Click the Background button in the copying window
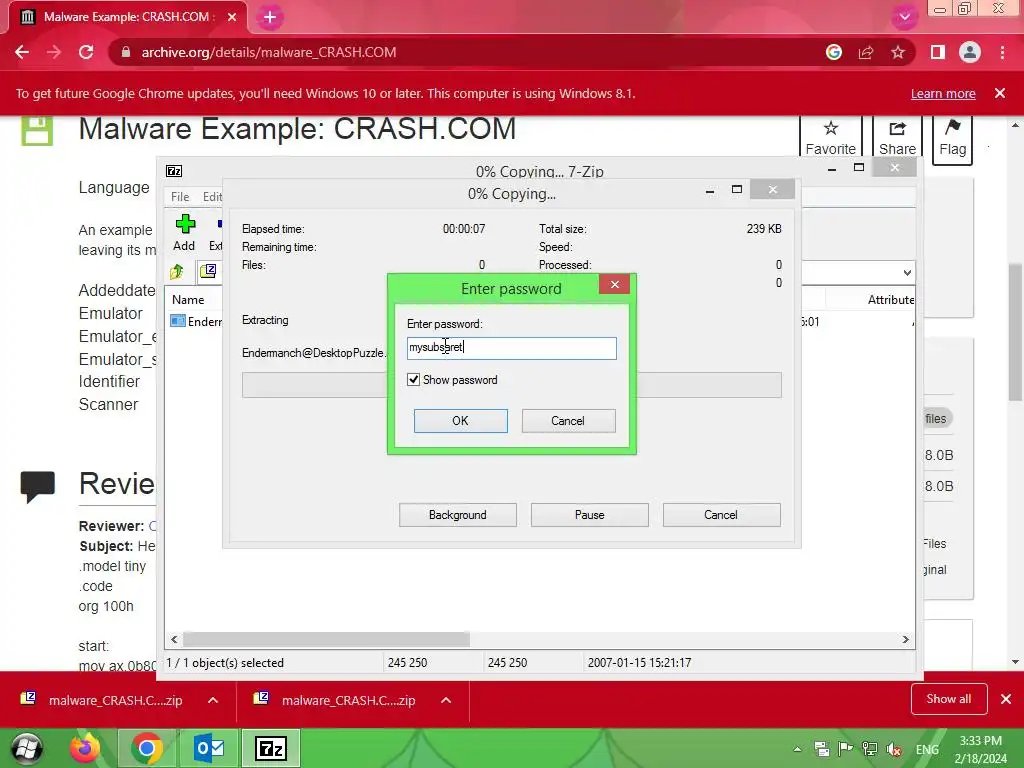This screenshot has height=768, width=1024. pos(458,515)
